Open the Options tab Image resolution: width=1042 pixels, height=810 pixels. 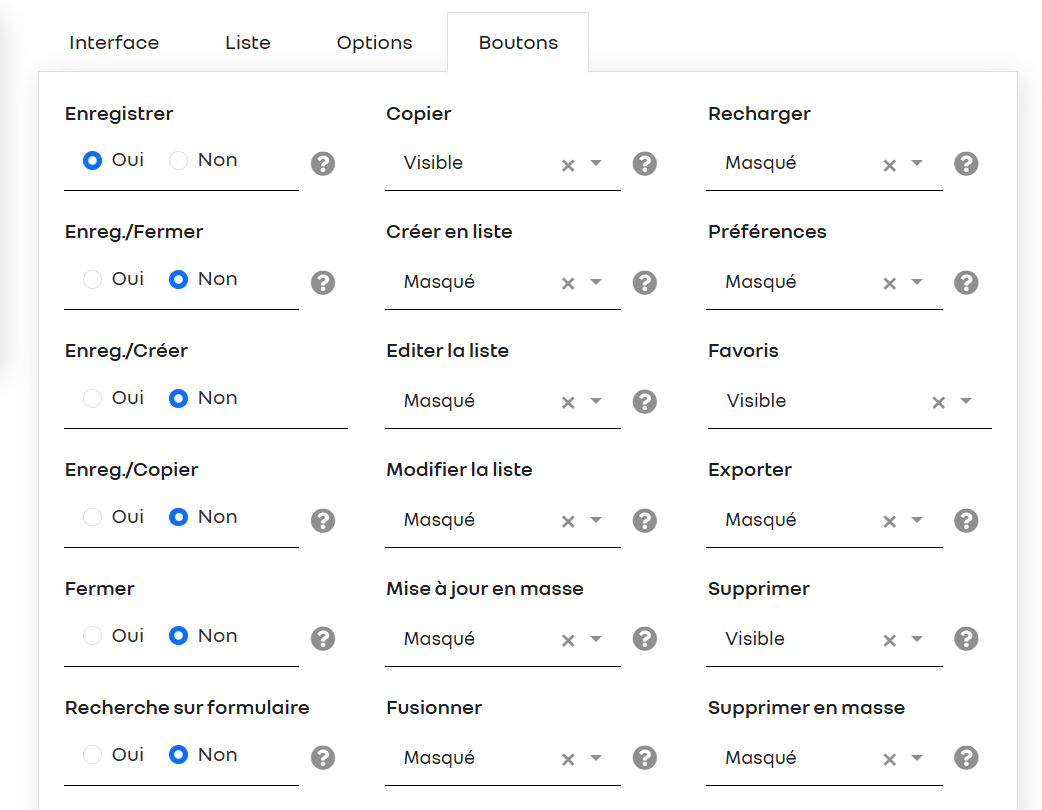pos(375,43)
